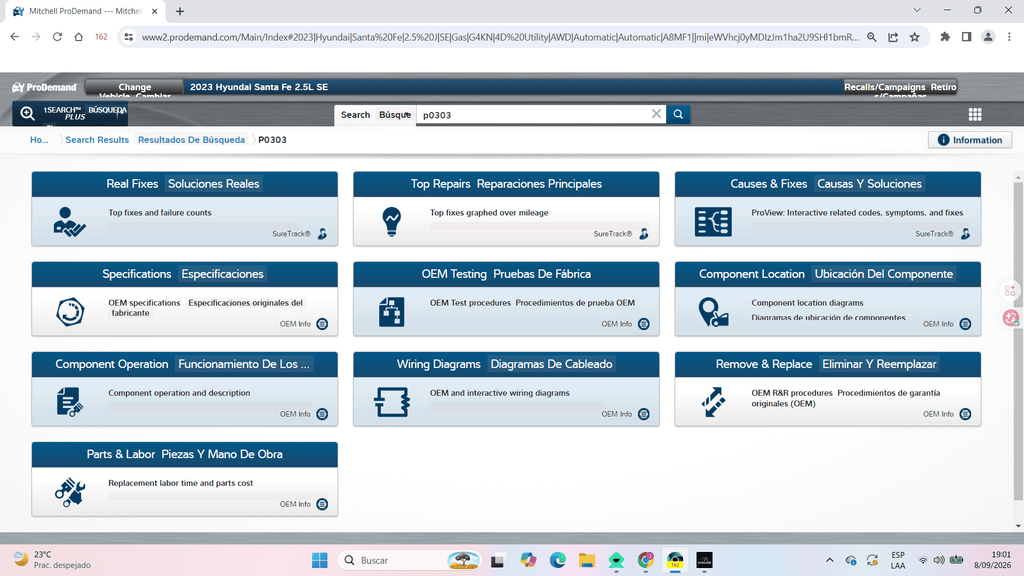Viewport: 1024px width, 576px height.
Task: Open the Top Repairs card header
Action: [x=506, y=184]
